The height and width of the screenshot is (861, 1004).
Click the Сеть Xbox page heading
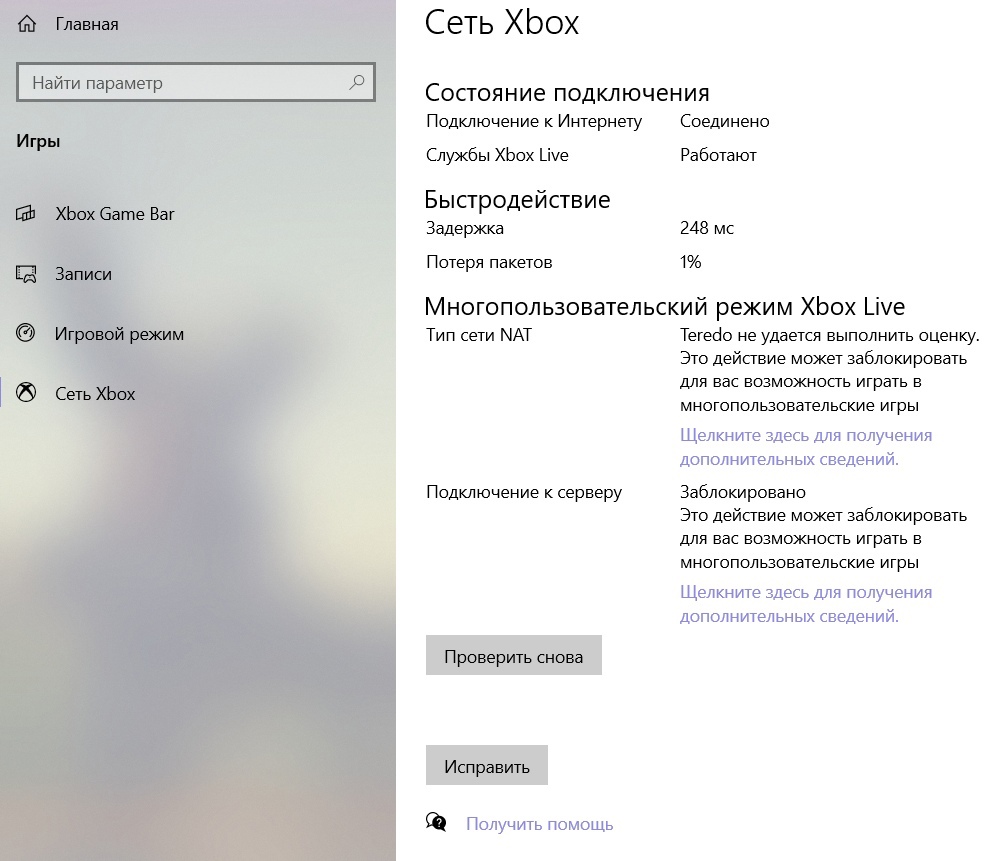502,23
